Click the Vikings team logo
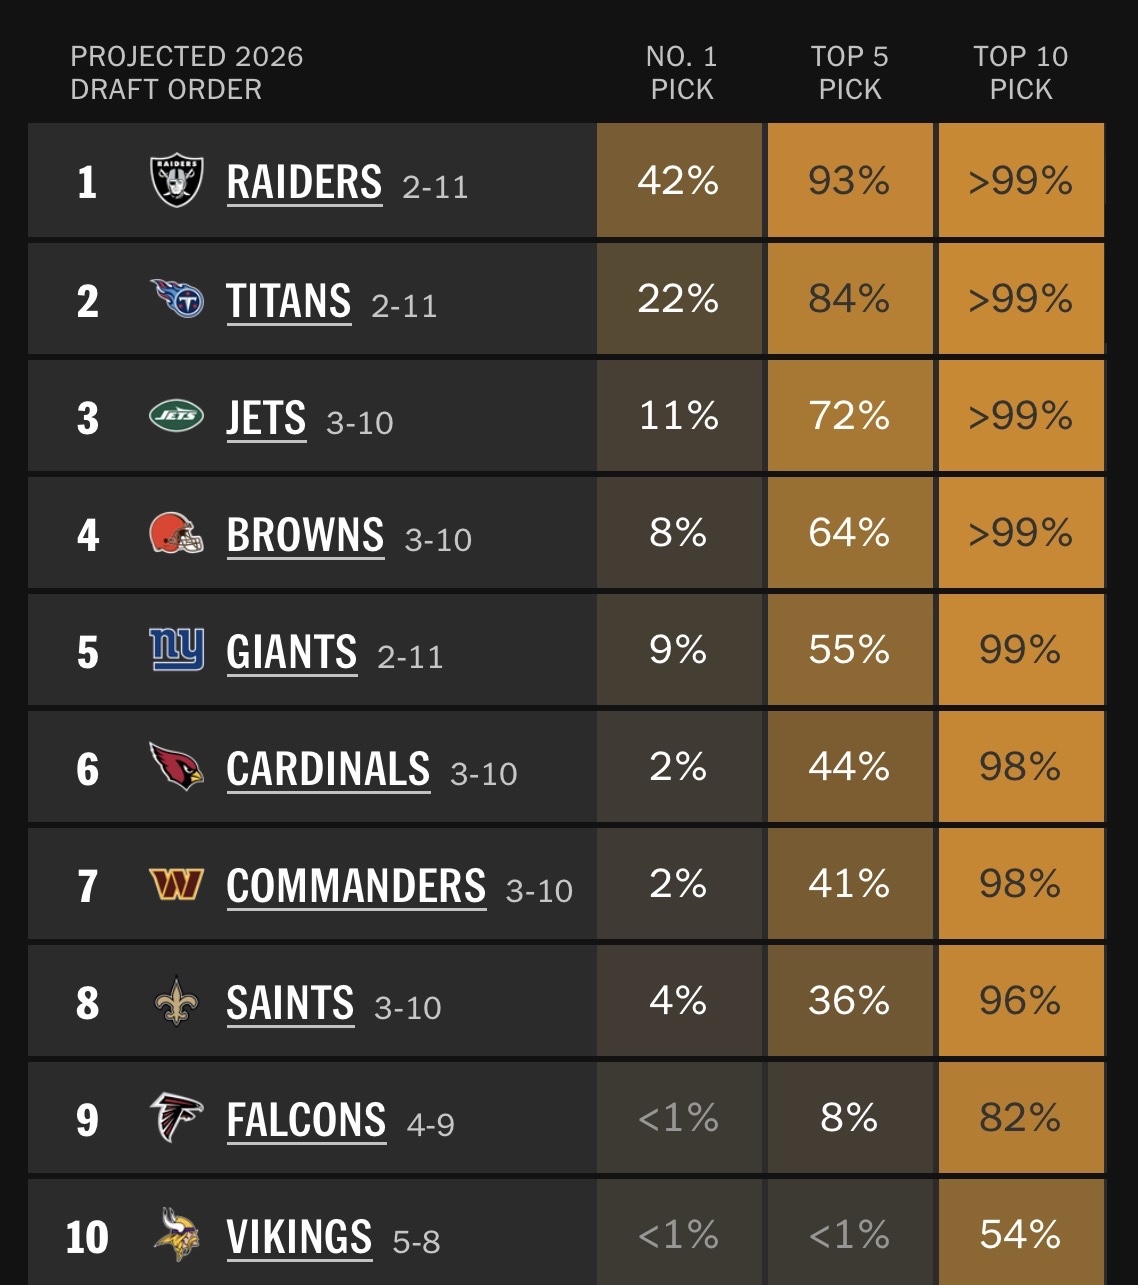Viewport: 1138px width, 1285px height. click(176, 1235)
